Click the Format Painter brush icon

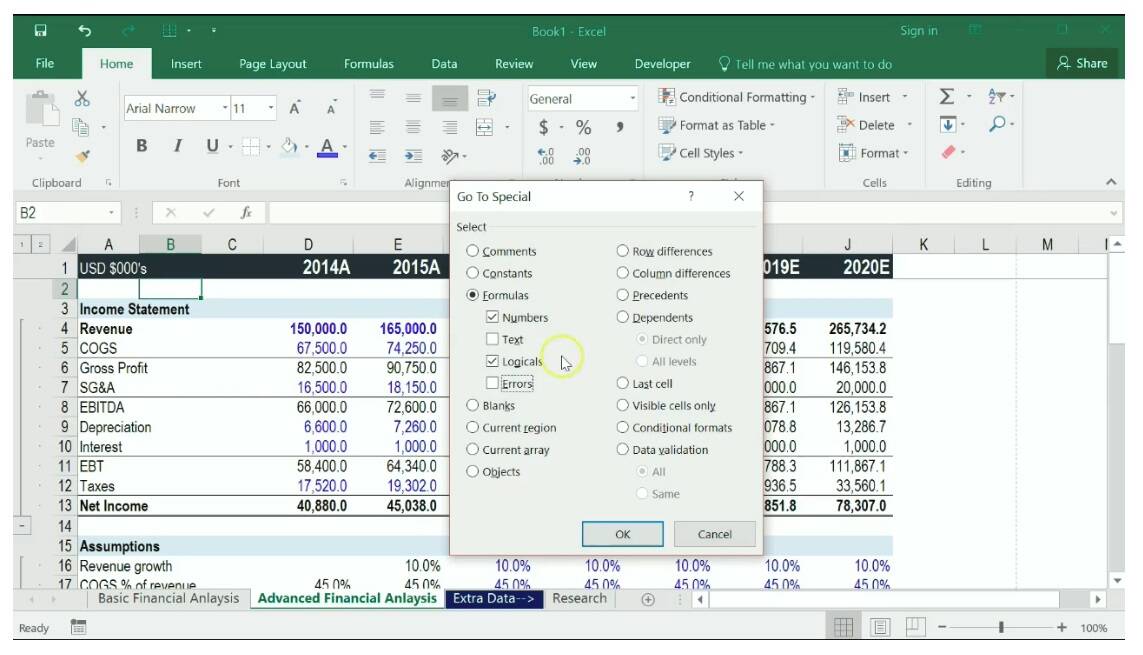(82, 155)
